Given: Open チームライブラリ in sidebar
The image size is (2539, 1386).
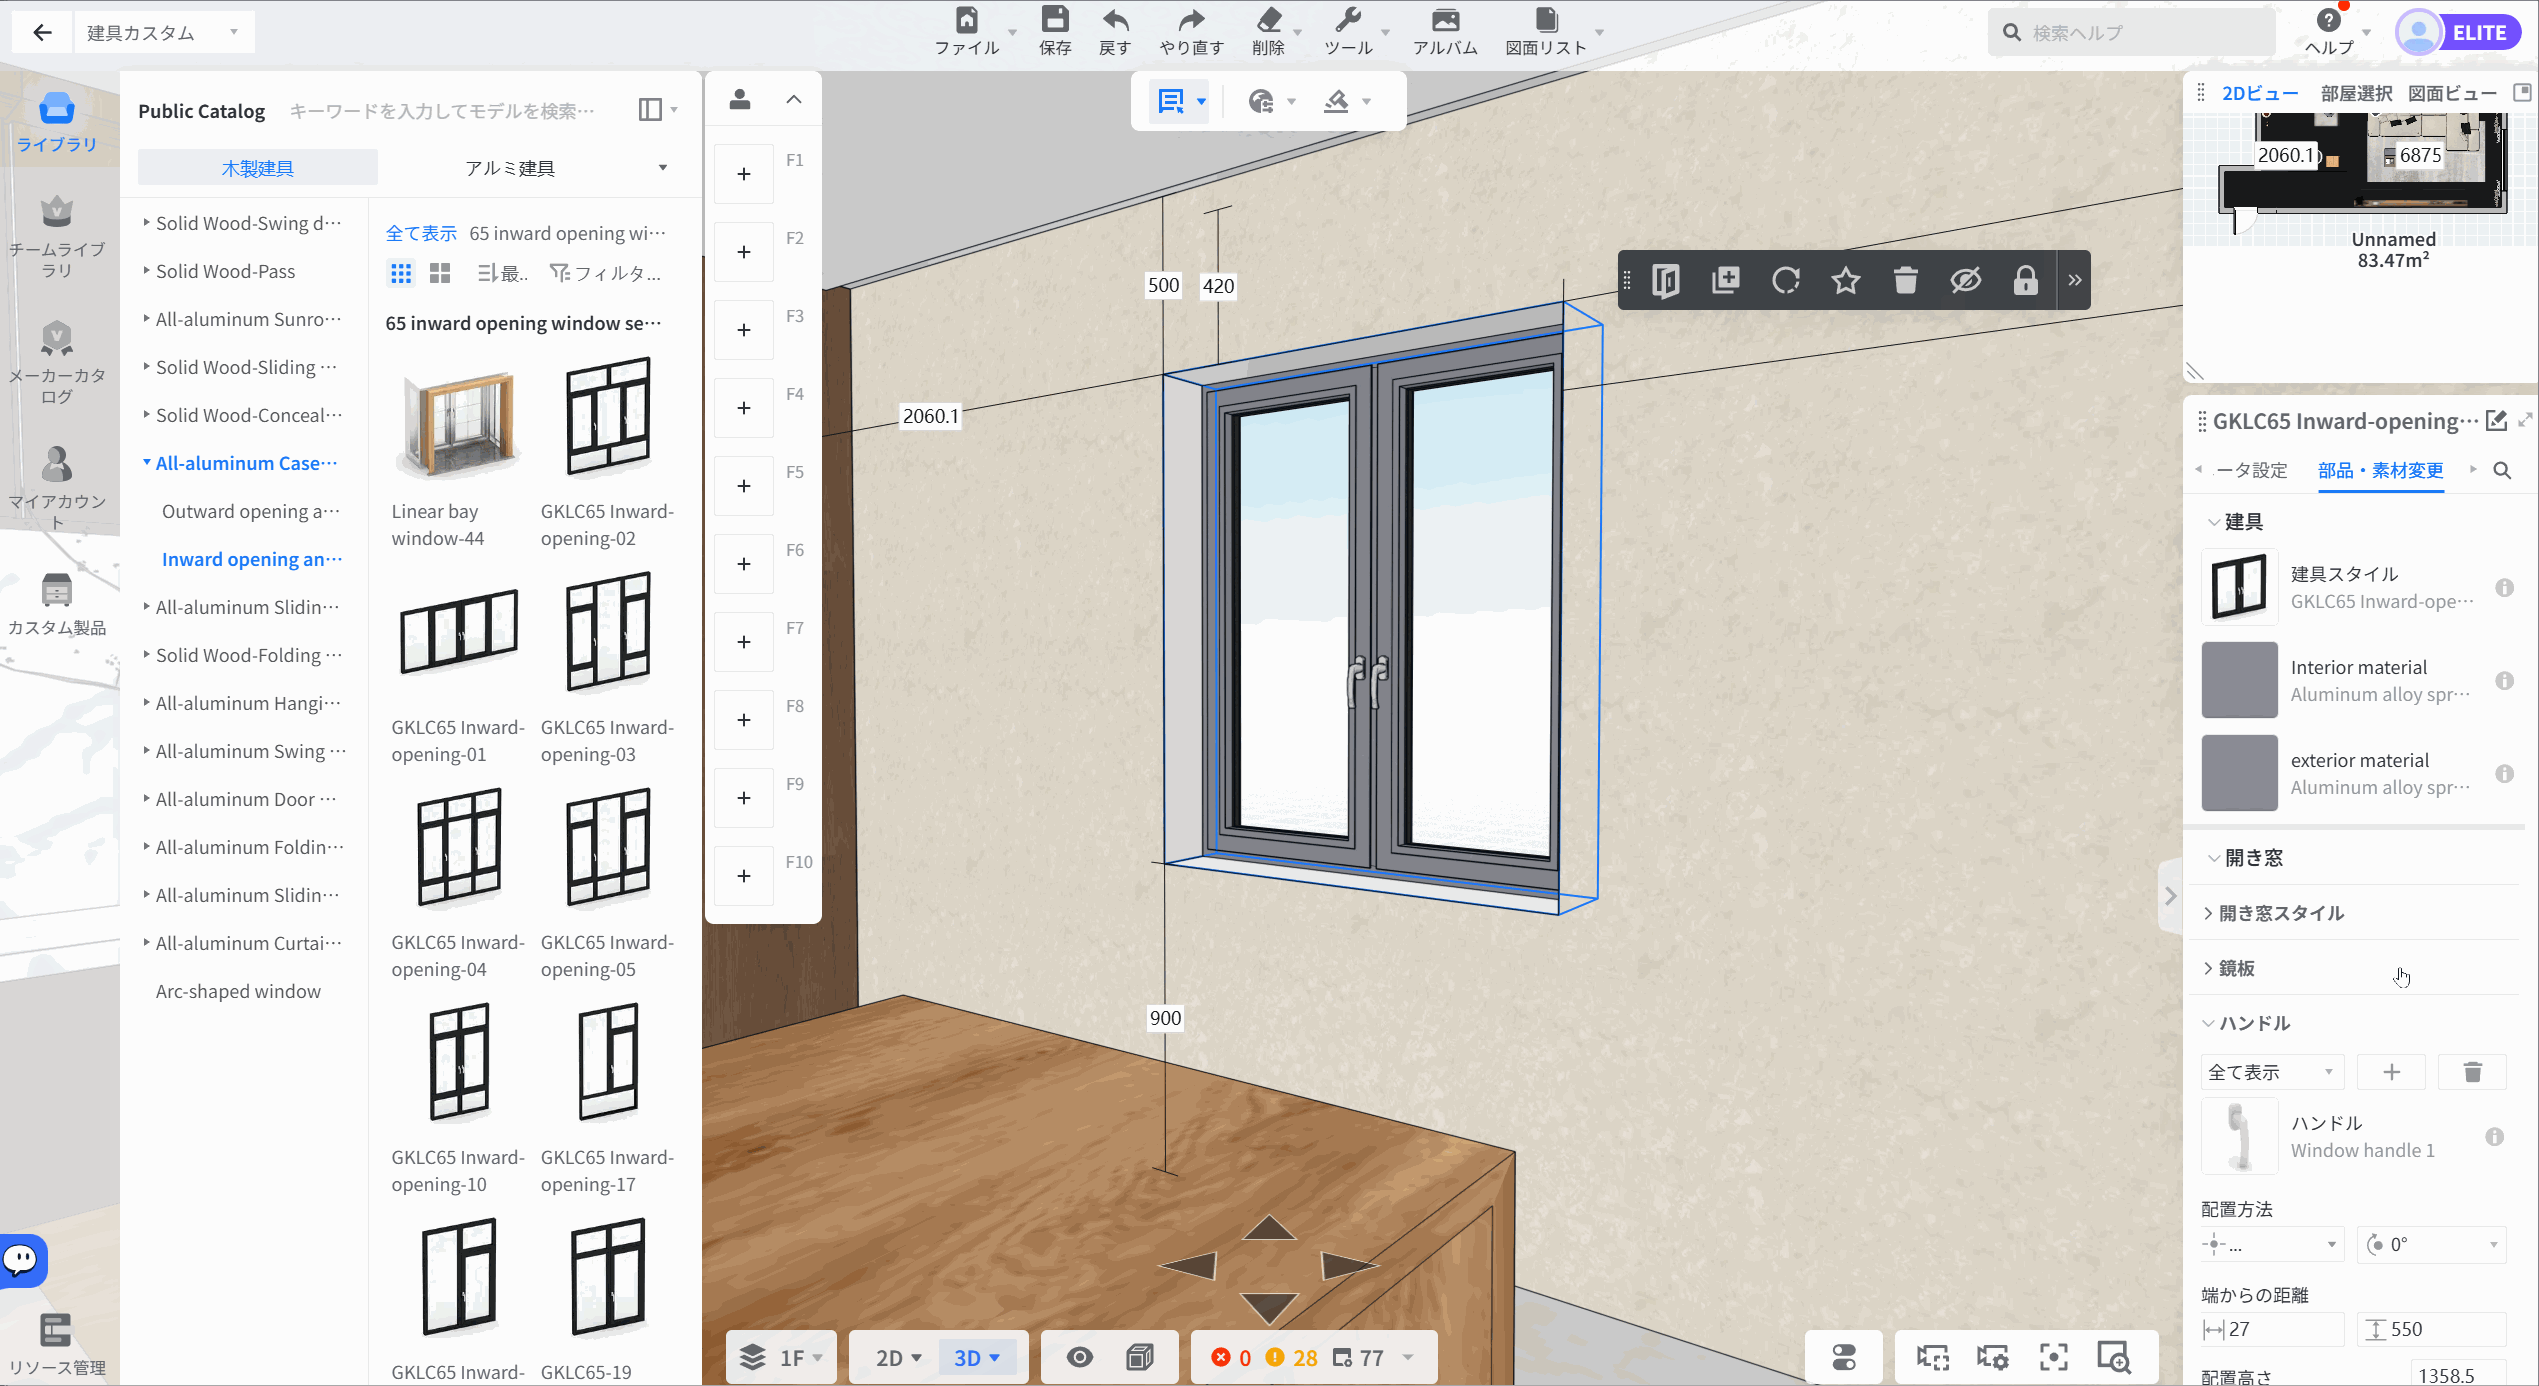Looking at the screenshot, I should coord(57,237).
